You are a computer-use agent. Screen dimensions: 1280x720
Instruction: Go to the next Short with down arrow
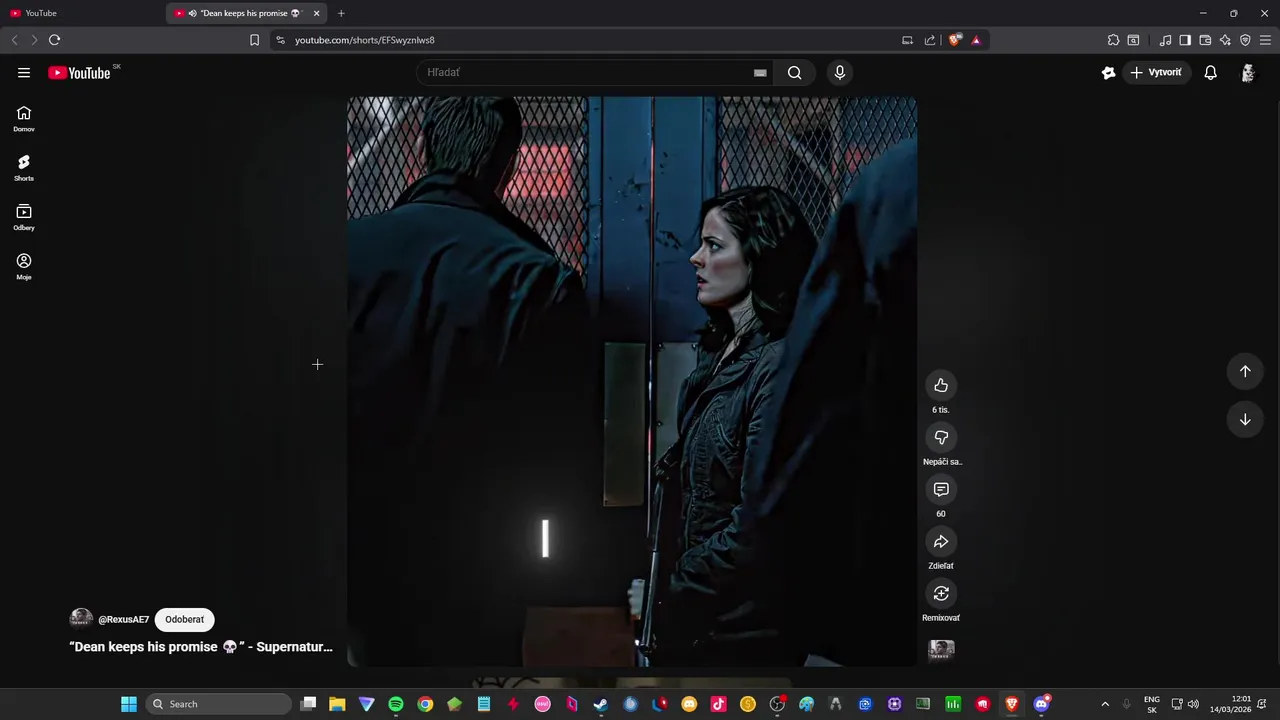point(1245,419)
